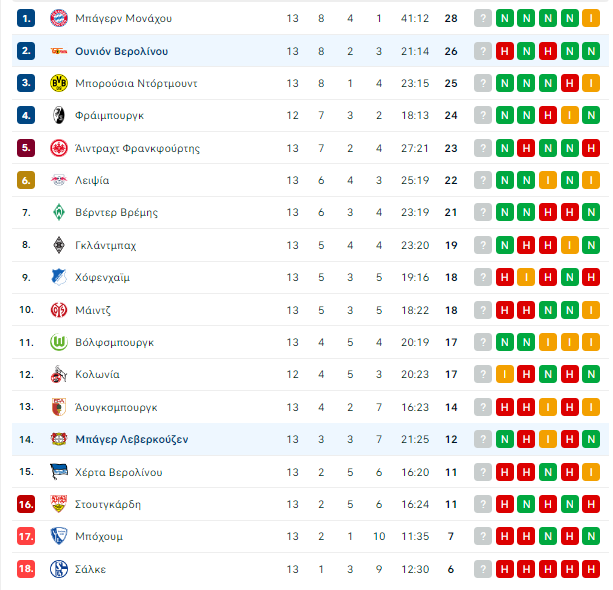Click the Γκλάντμπαχ team name
Viewport: 613px width, 590px height.
coord(106,246)
